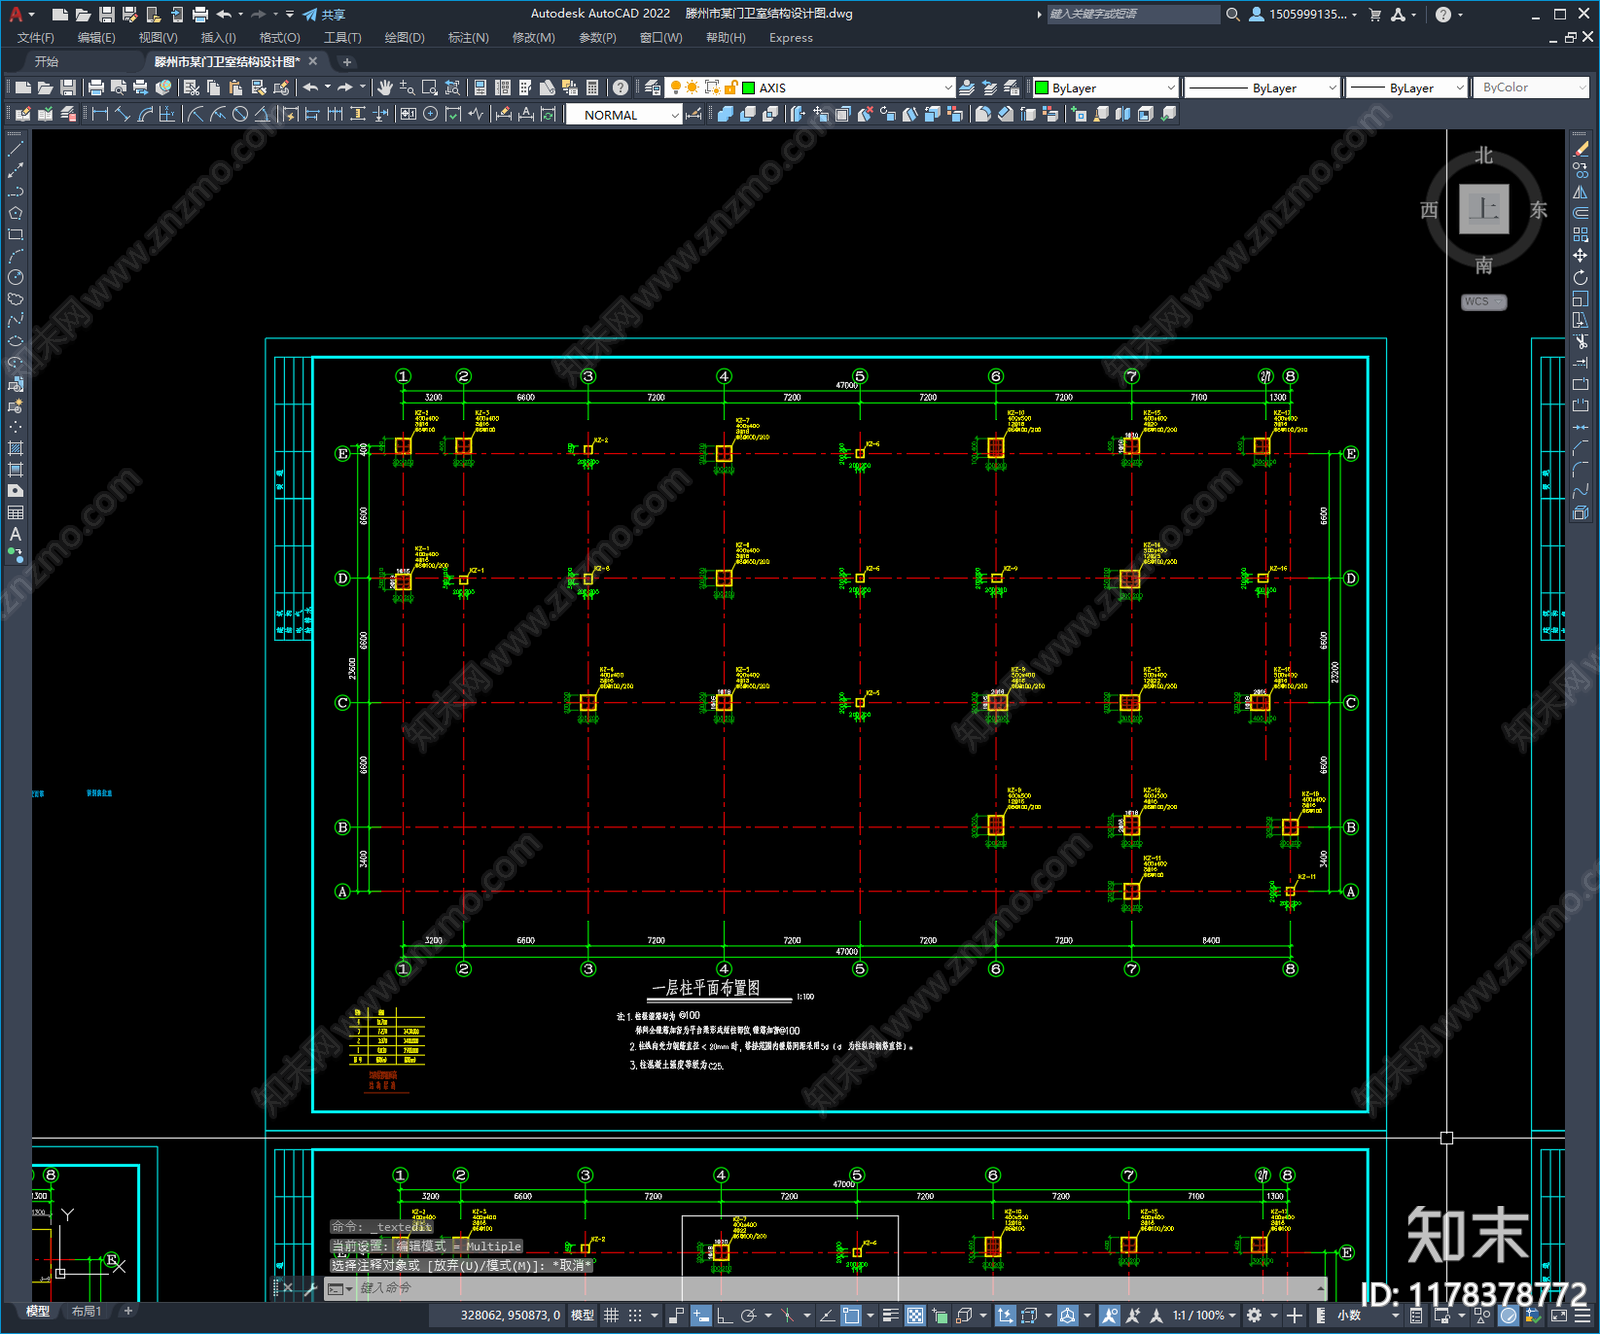Expand the AXIS layer dropdown

(x=948, y=88)
